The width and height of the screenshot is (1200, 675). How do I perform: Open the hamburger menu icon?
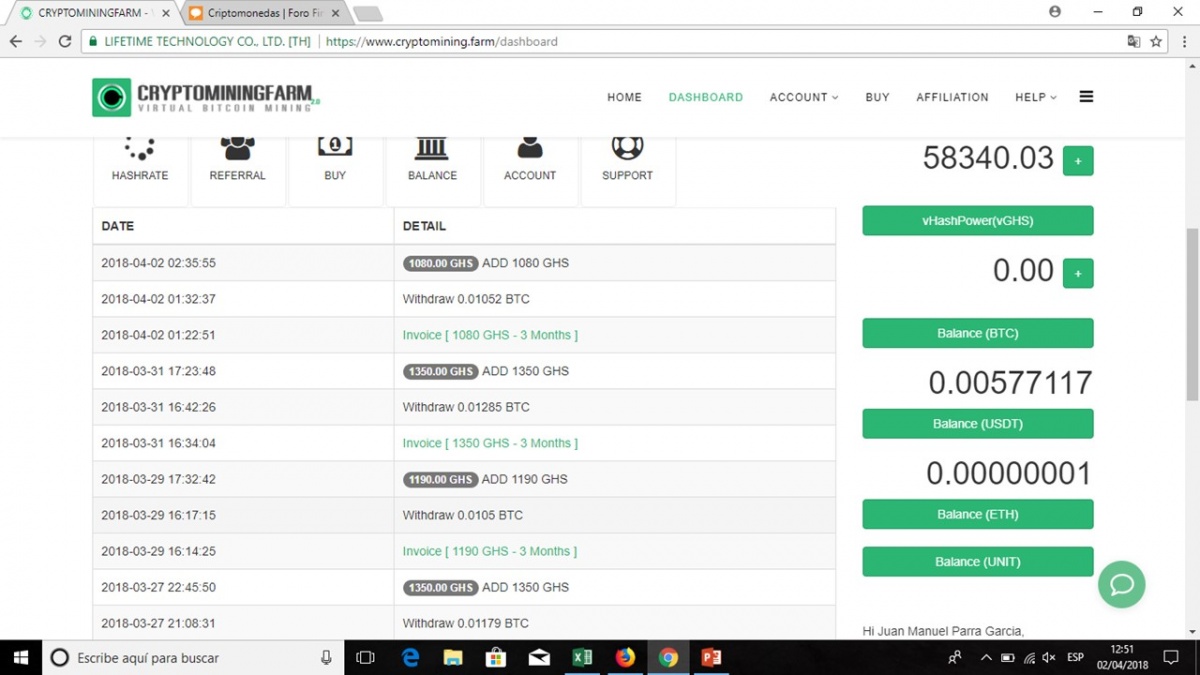point(1086,97)
